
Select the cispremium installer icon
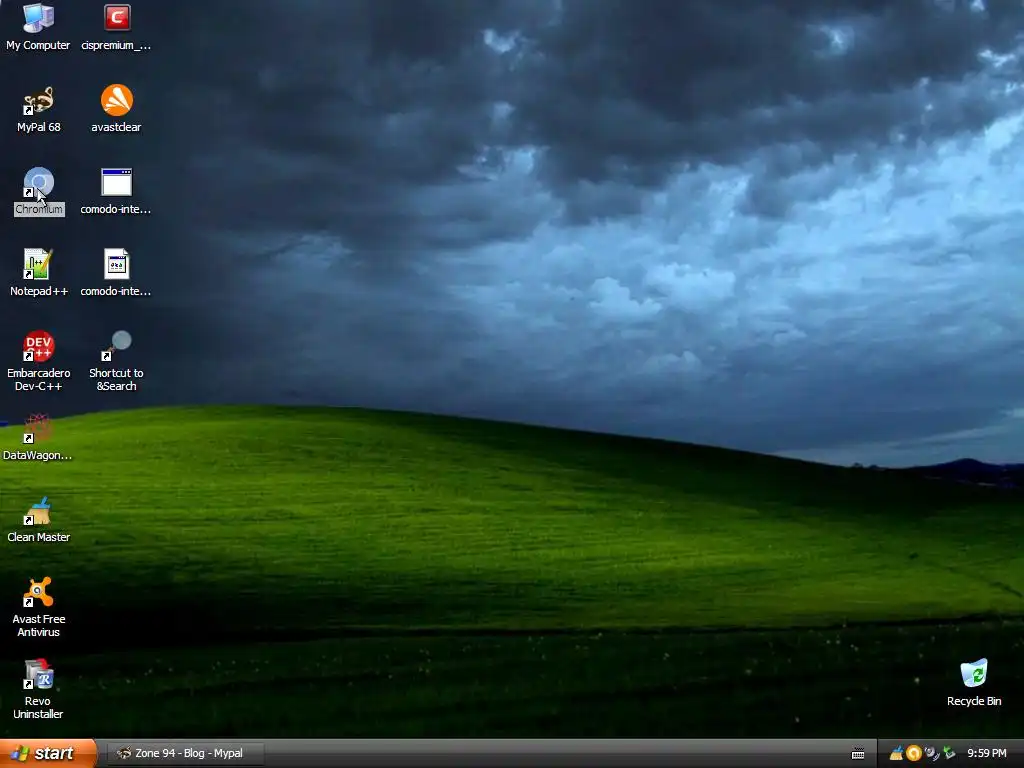coord(116,27)
